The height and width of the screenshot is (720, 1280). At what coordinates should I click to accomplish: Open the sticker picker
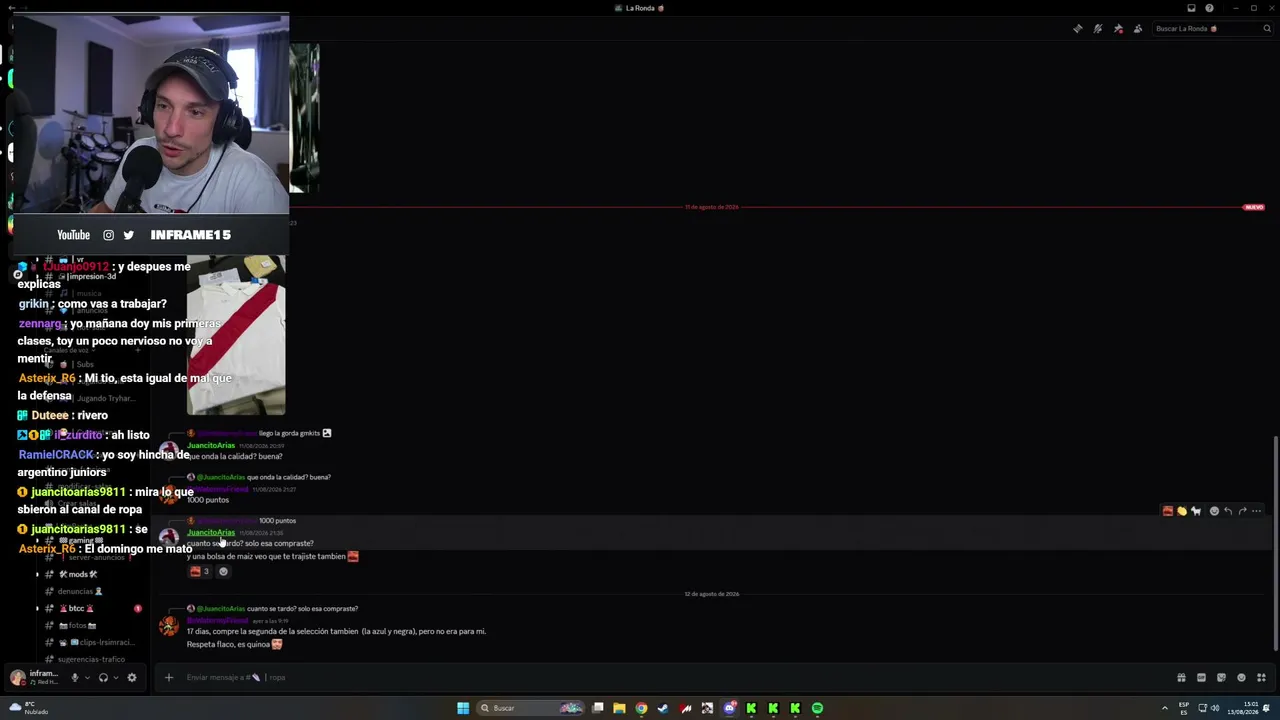pyautogui.click(x=1221, y=677)
